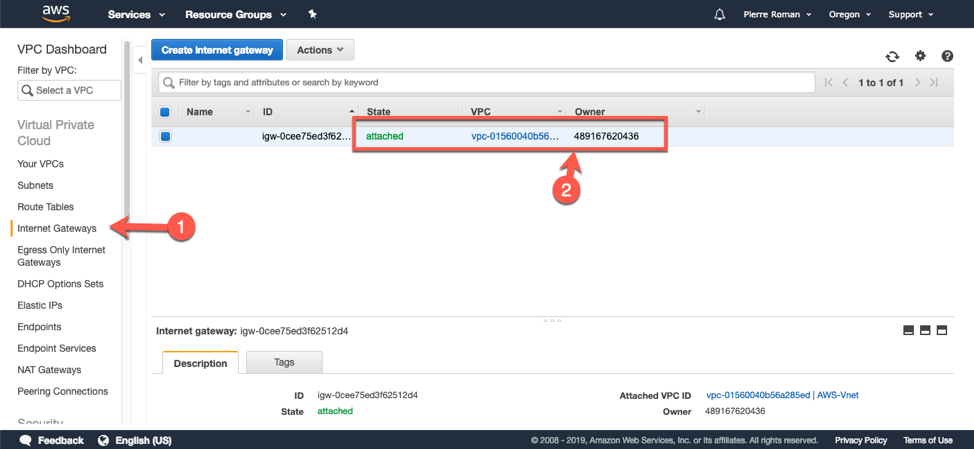Sort by the State column header
Screen dimensions: 974x449
378,112
